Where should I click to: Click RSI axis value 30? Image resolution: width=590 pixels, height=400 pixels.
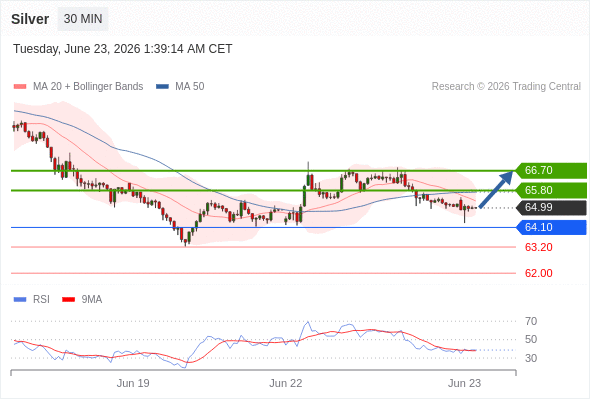531,358
